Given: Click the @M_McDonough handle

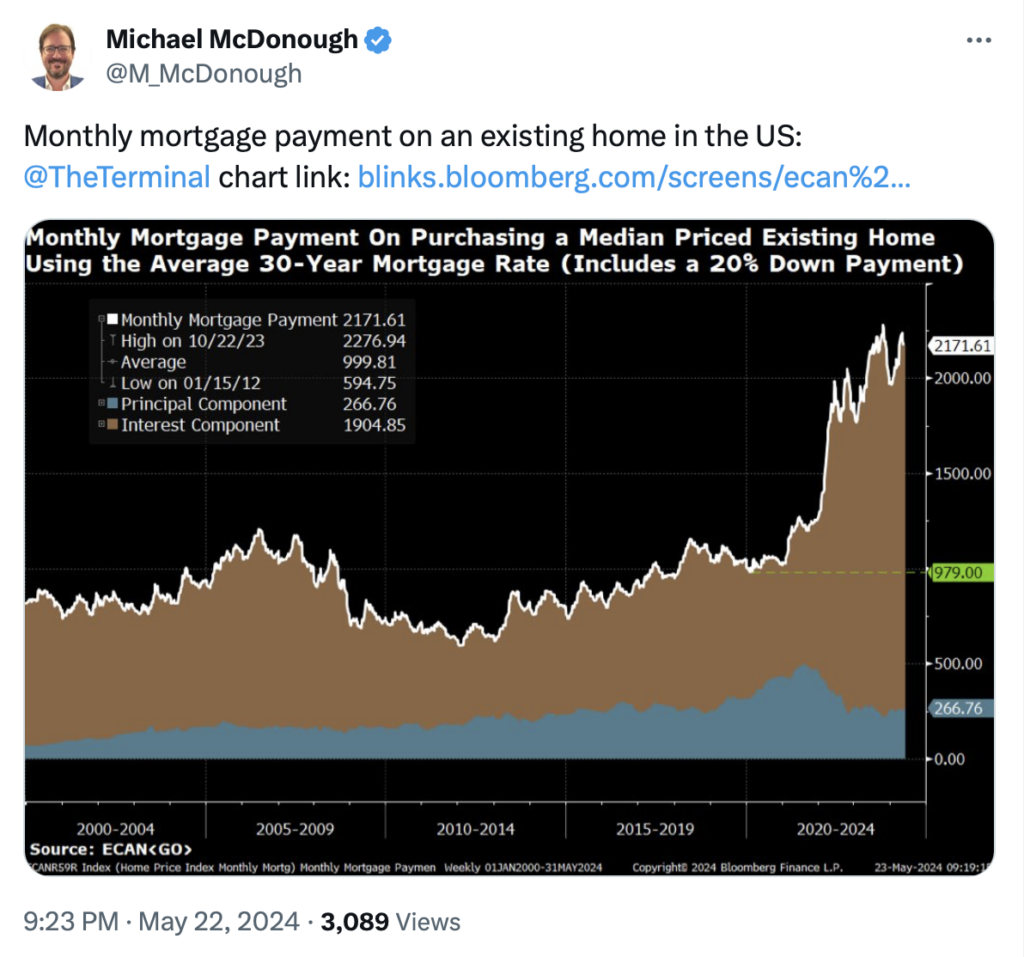Looking at the screenshot, I should coord(203,74).
